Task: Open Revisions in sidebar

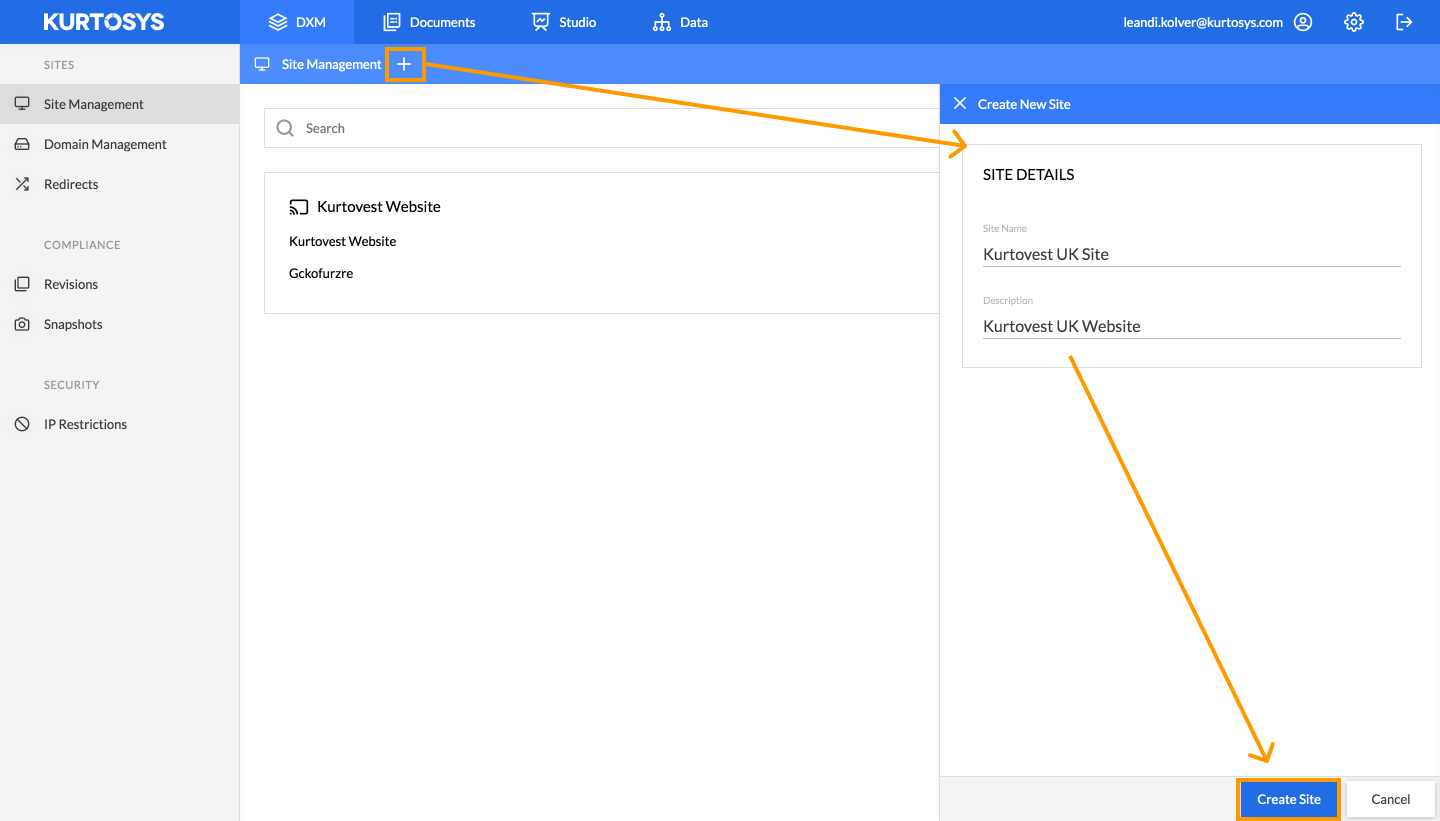Action: pyautogui.click(x=120, y=284)
